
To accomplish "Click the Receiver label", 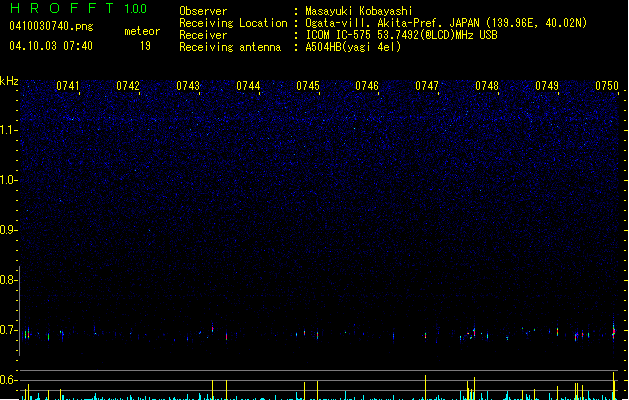I will (203, 35).
